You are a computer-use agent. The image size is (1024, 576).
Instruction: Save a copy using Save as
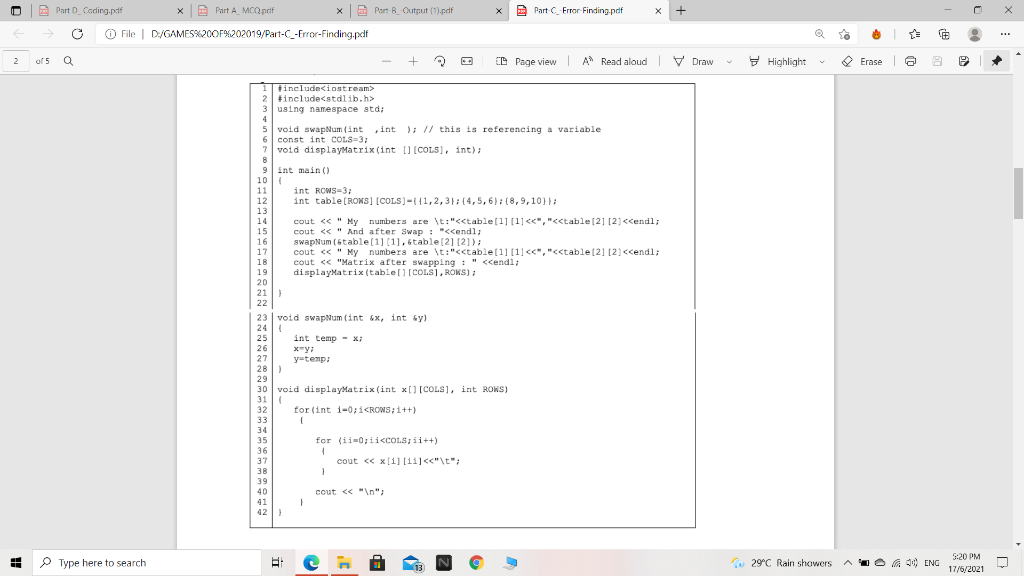pos(963,61)
